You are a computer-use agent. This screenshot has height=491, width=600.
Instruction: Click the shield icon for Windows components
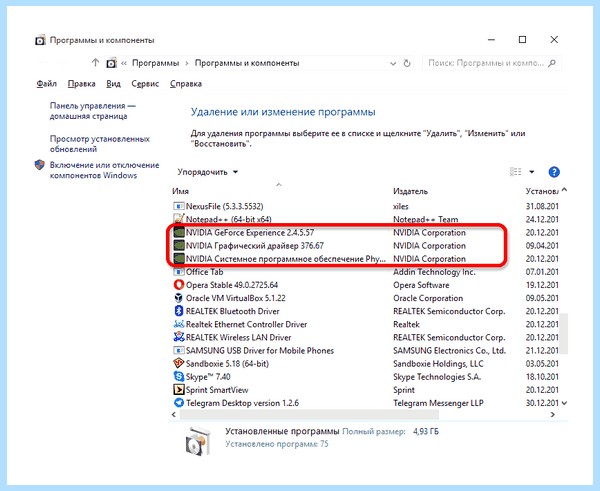tap(39, 165)
